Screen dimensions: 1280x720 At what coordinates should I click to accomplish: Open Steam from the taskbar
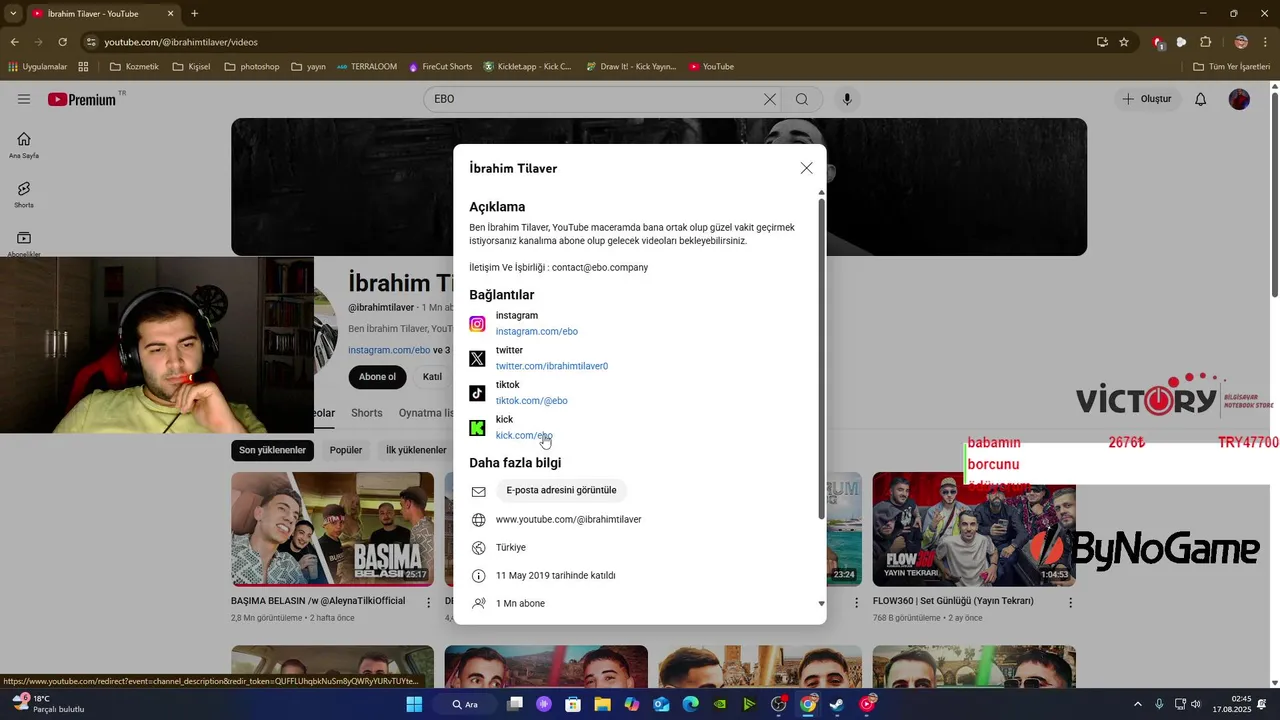(837, 704)
